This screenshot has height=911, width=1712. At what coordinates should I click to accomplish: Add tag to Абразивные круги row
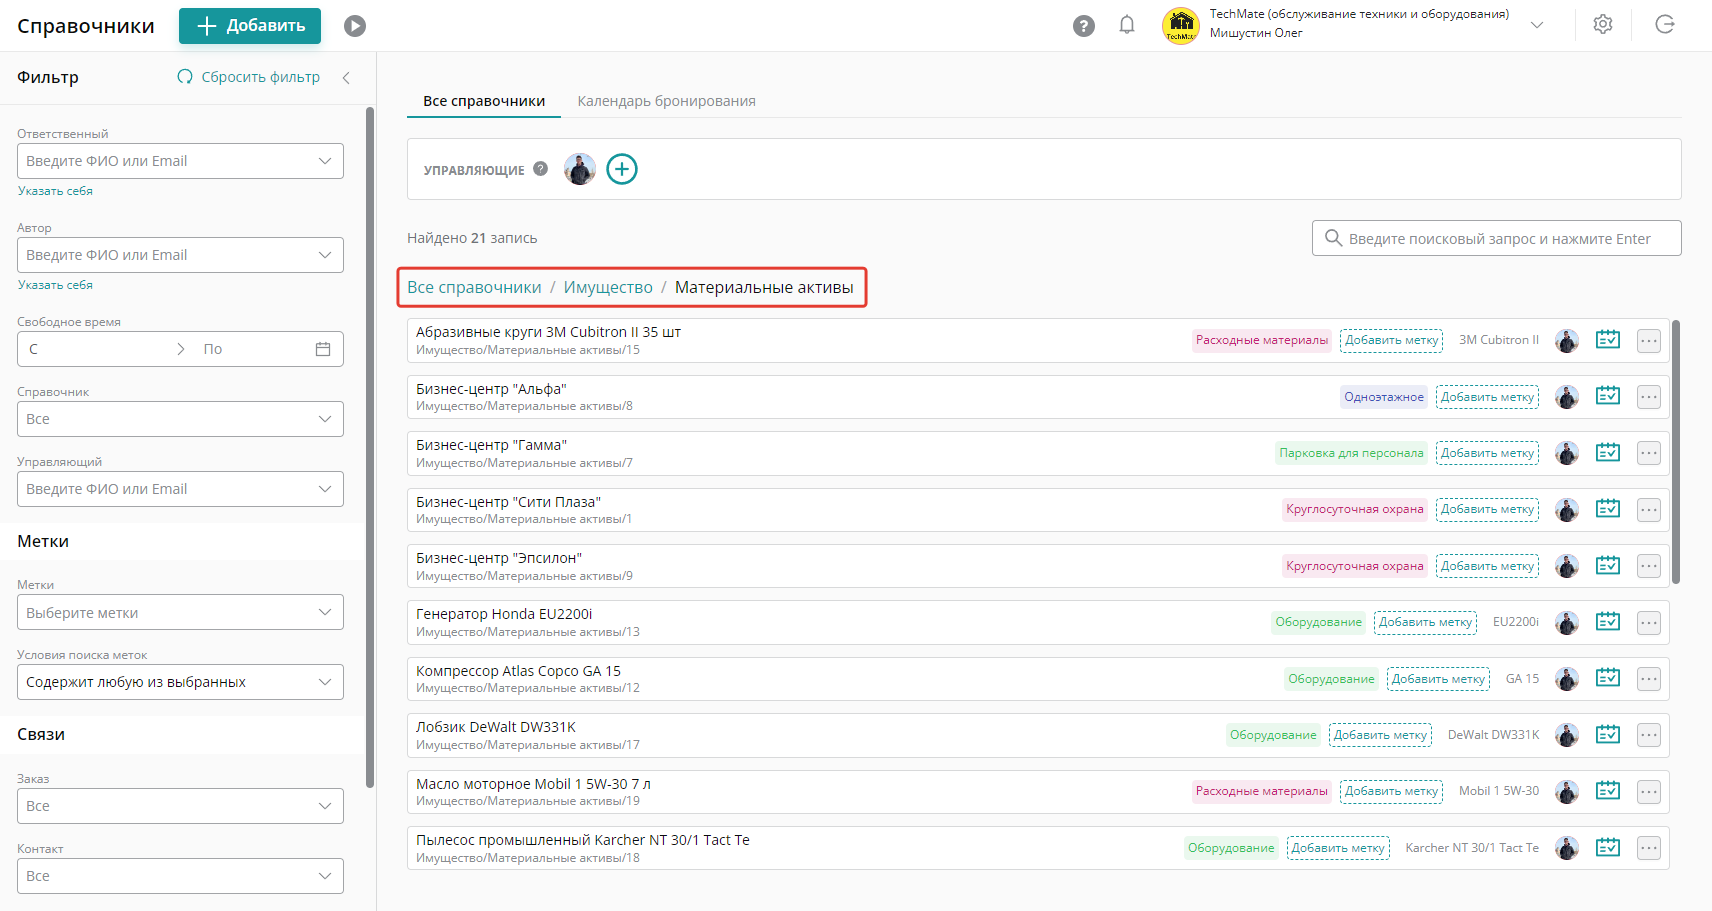[1391, 340]
